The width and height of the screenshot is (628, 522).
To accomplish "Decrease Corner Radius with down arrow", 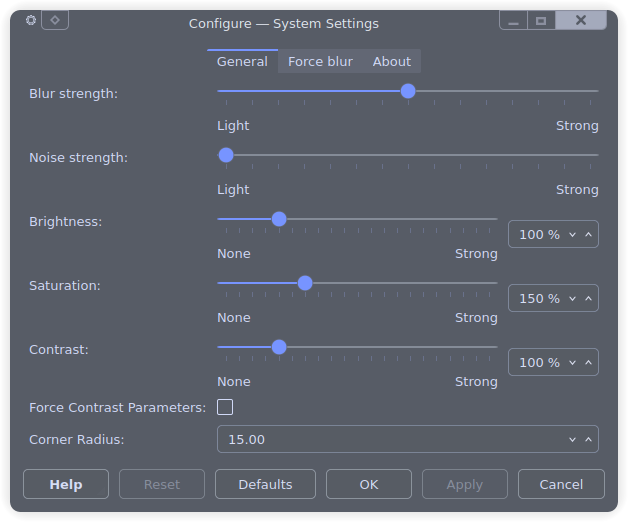I will (x=572, y=439).
